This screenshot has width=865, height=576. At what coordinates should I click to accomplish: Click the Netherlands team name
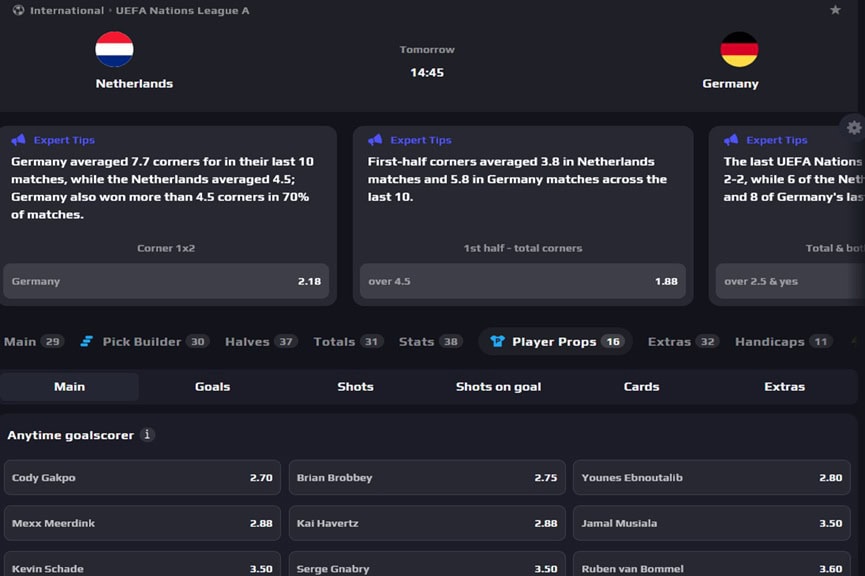click(134, 83)
